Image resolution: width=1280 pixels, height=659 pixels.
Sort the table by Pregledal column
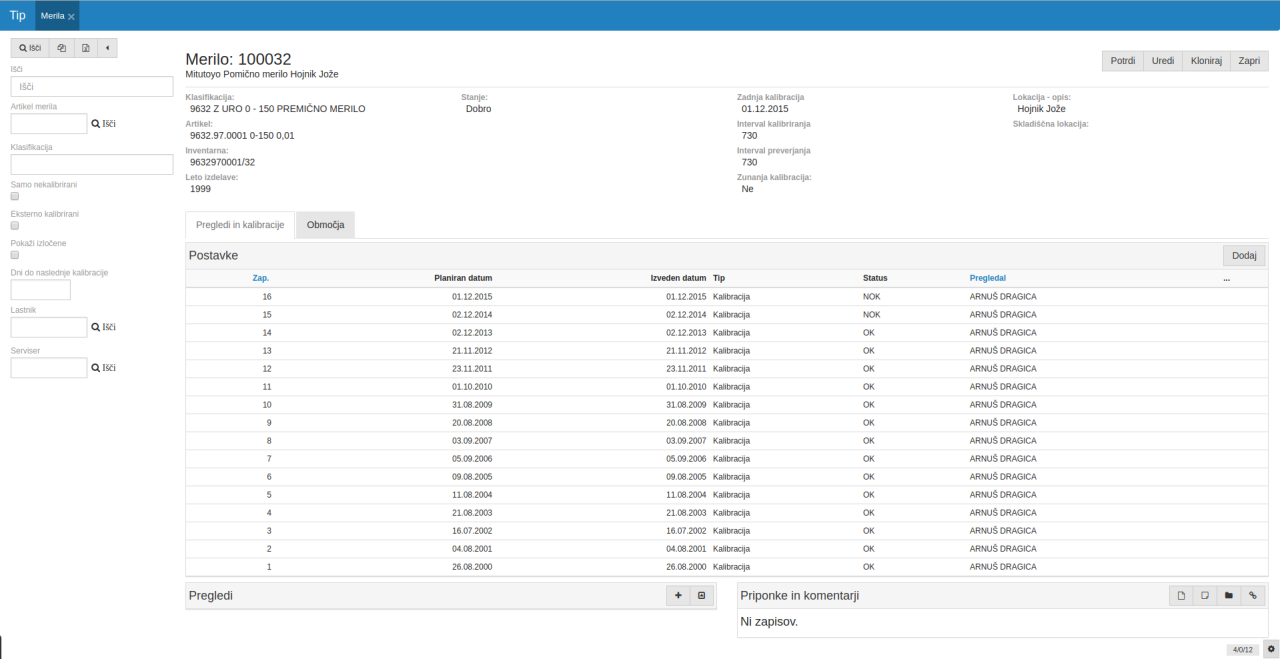[x=987, y=278]
